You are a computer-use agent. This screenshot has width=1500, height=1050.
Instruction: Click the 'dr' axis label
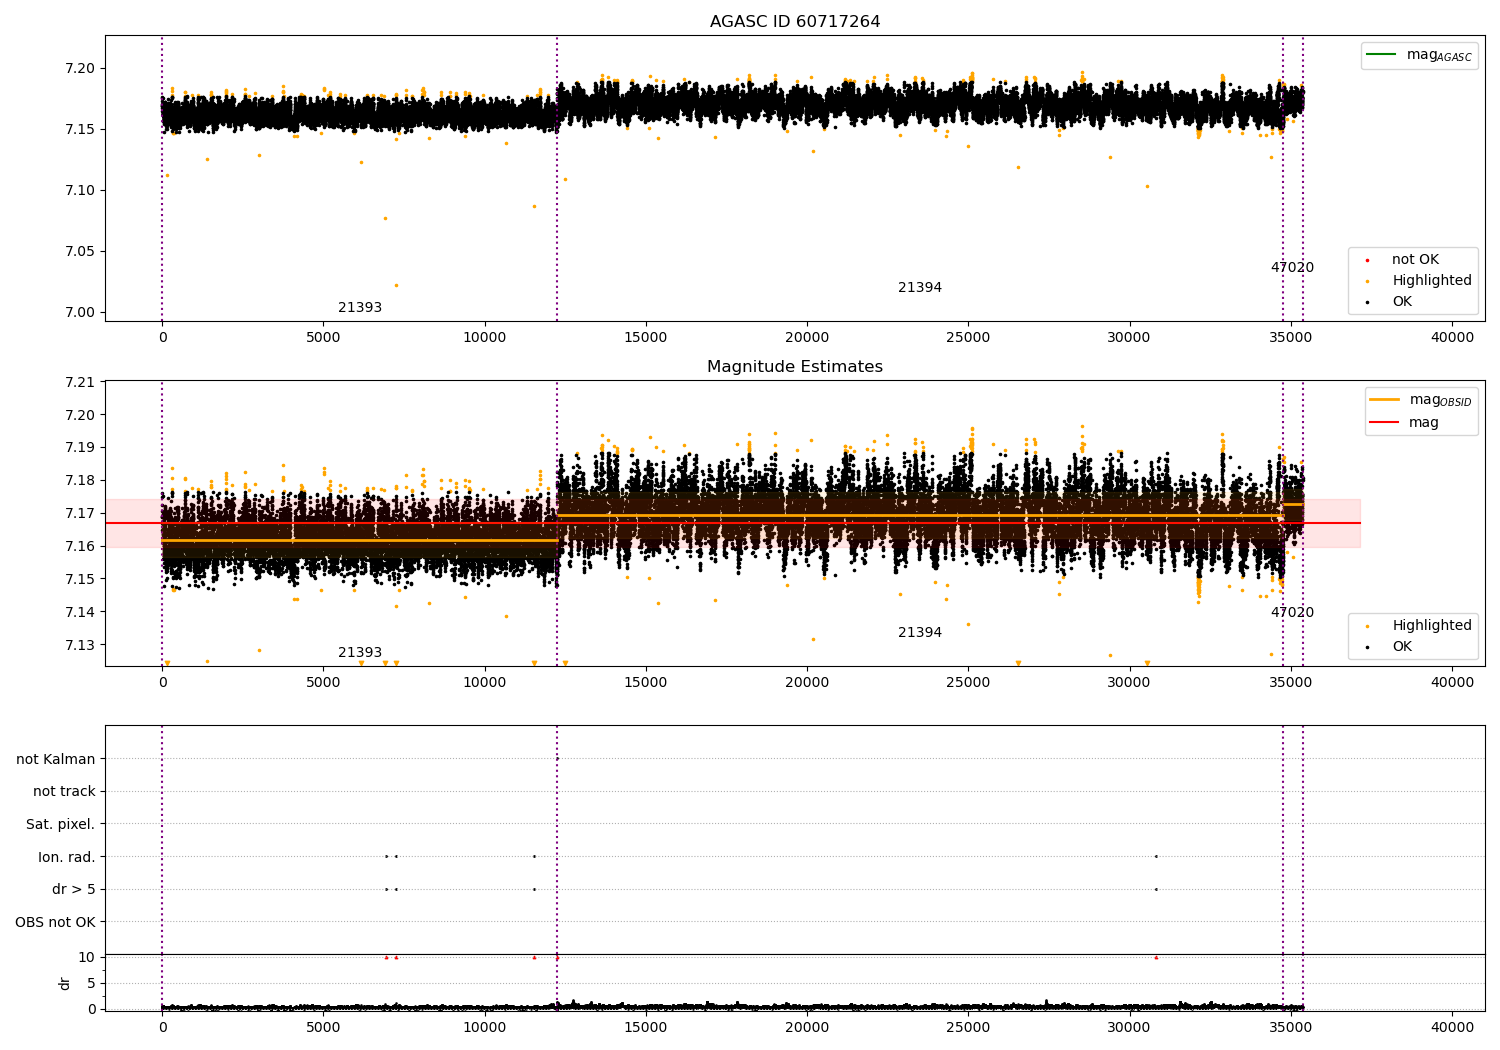[65, 983]
